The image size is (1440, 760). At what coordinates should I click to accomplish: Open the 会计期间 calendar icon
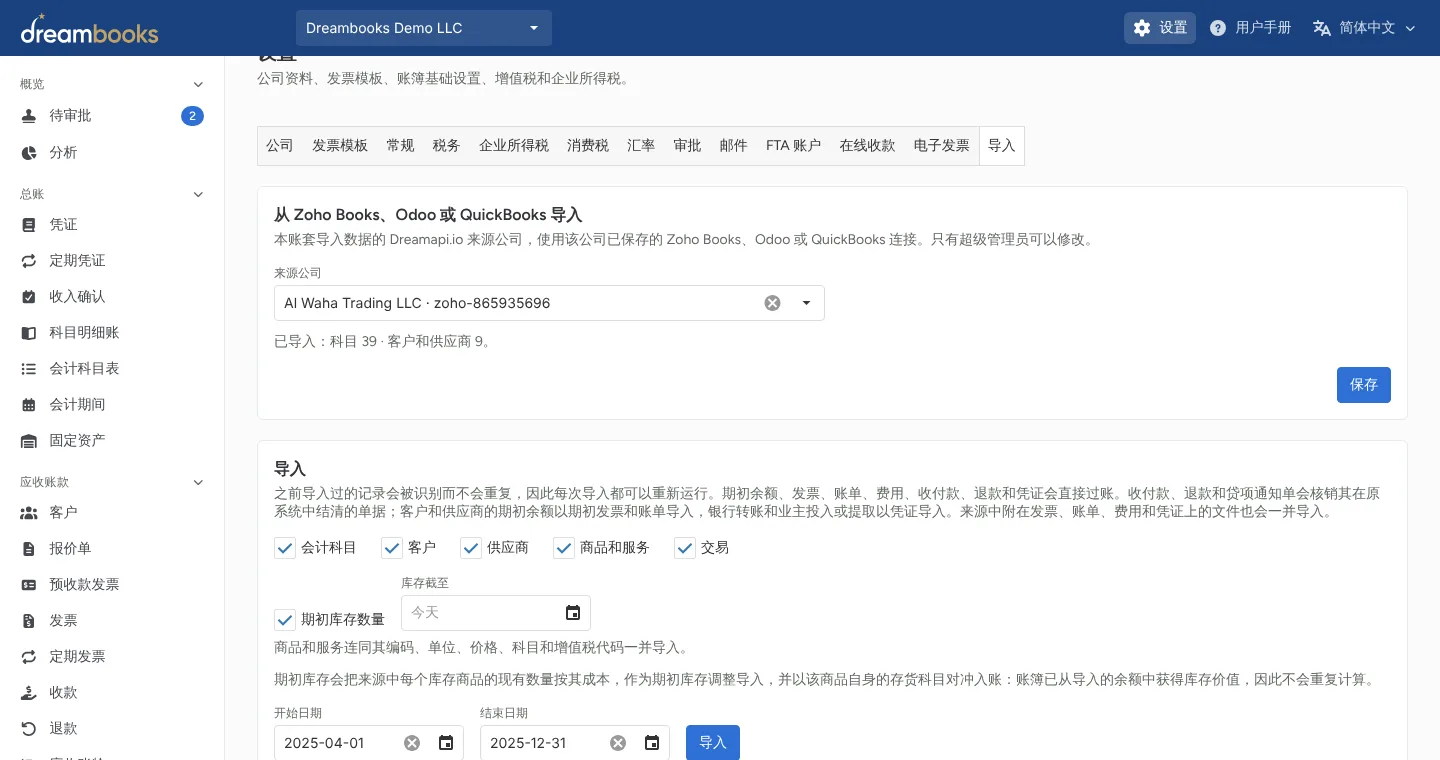click(29, 404)
